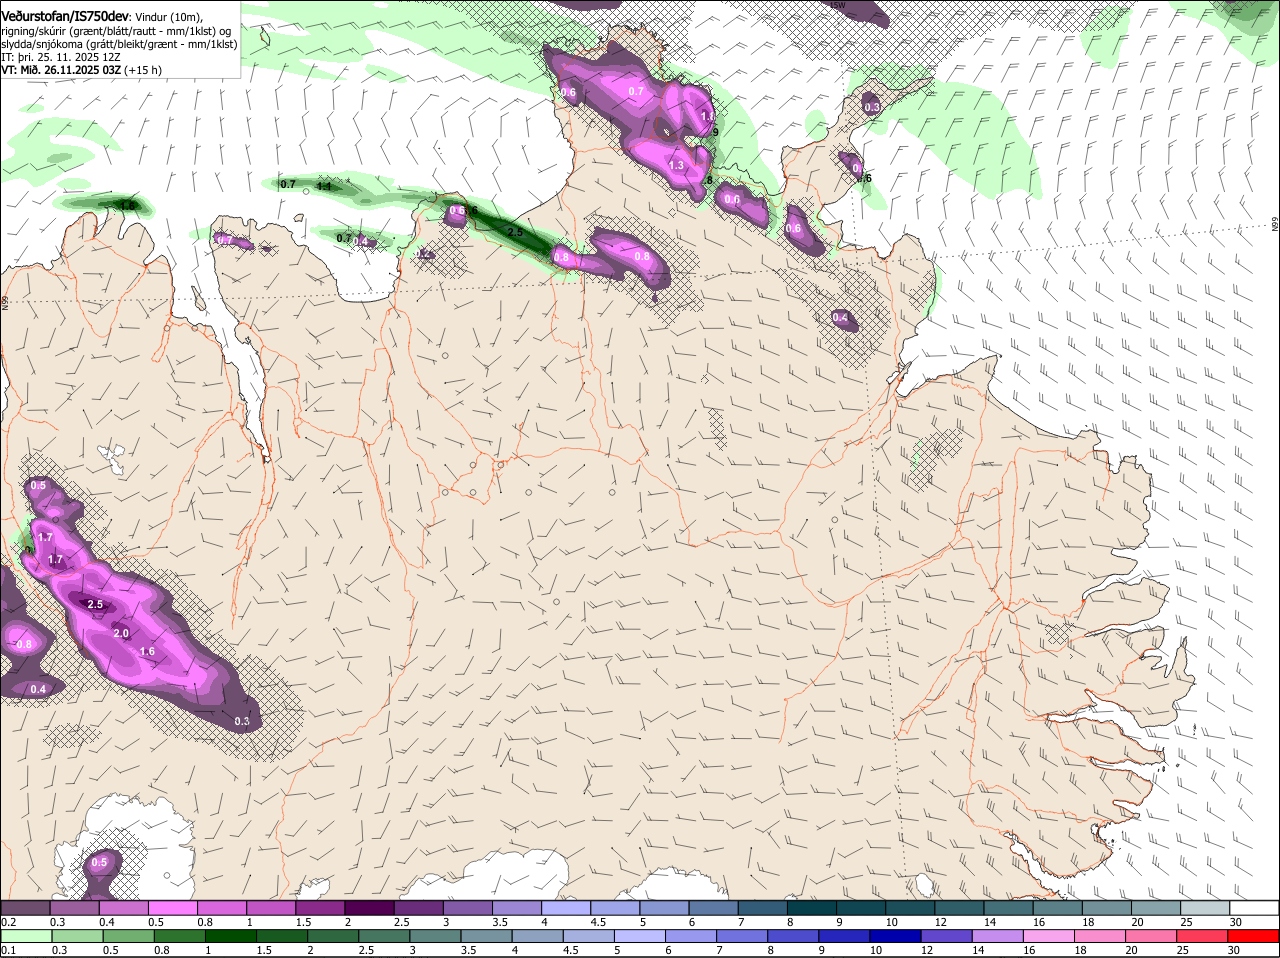Click the '(+15 h)' forecast offset text
The height and width of the screenshot is (958, 1280).
[143, 70]
